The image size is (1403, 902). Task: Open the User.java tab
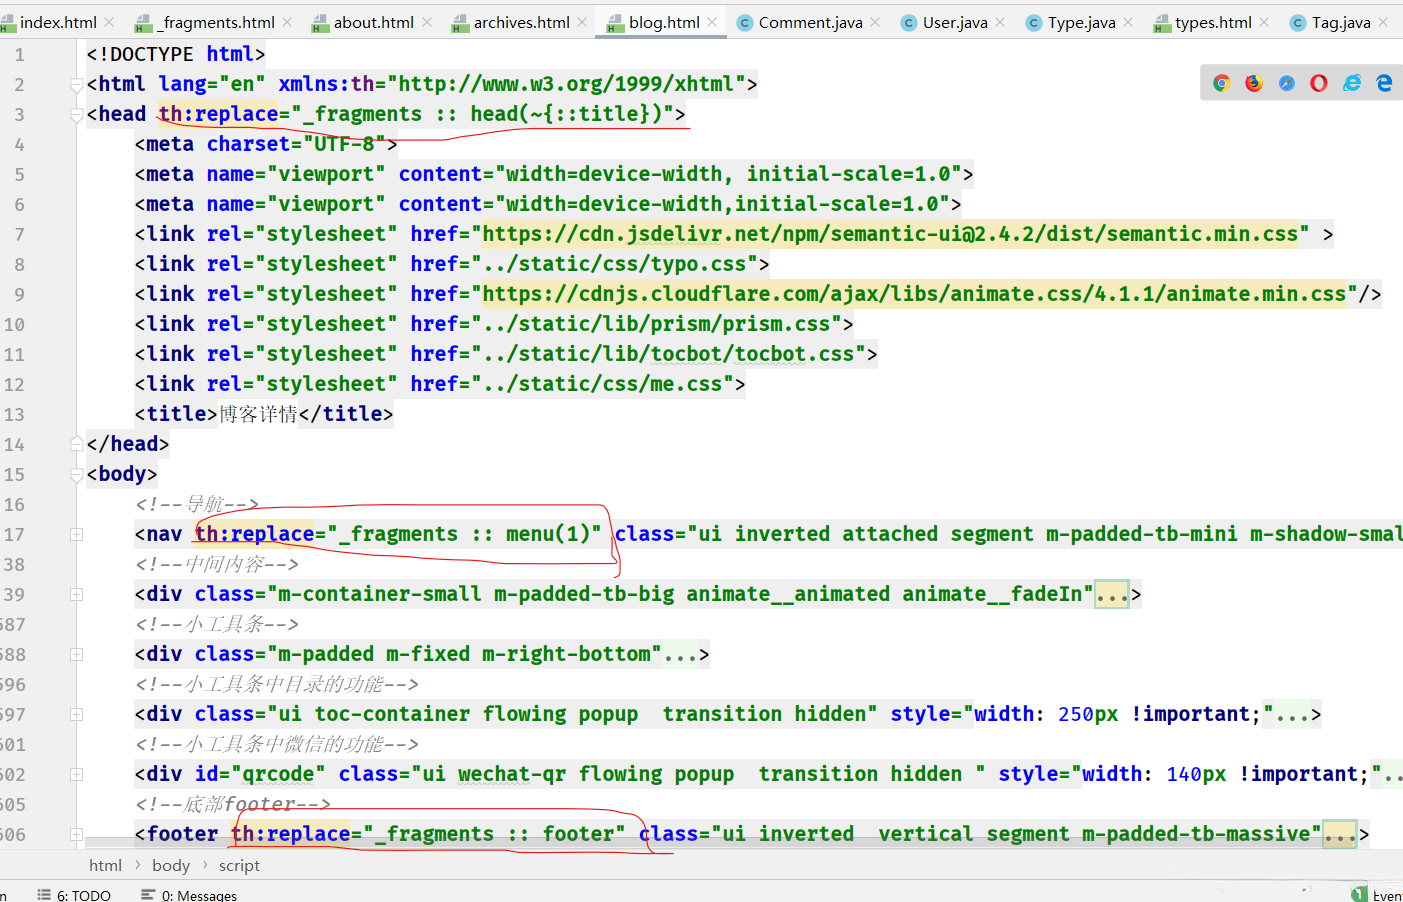pyautogui.click(x=955, y=22)
